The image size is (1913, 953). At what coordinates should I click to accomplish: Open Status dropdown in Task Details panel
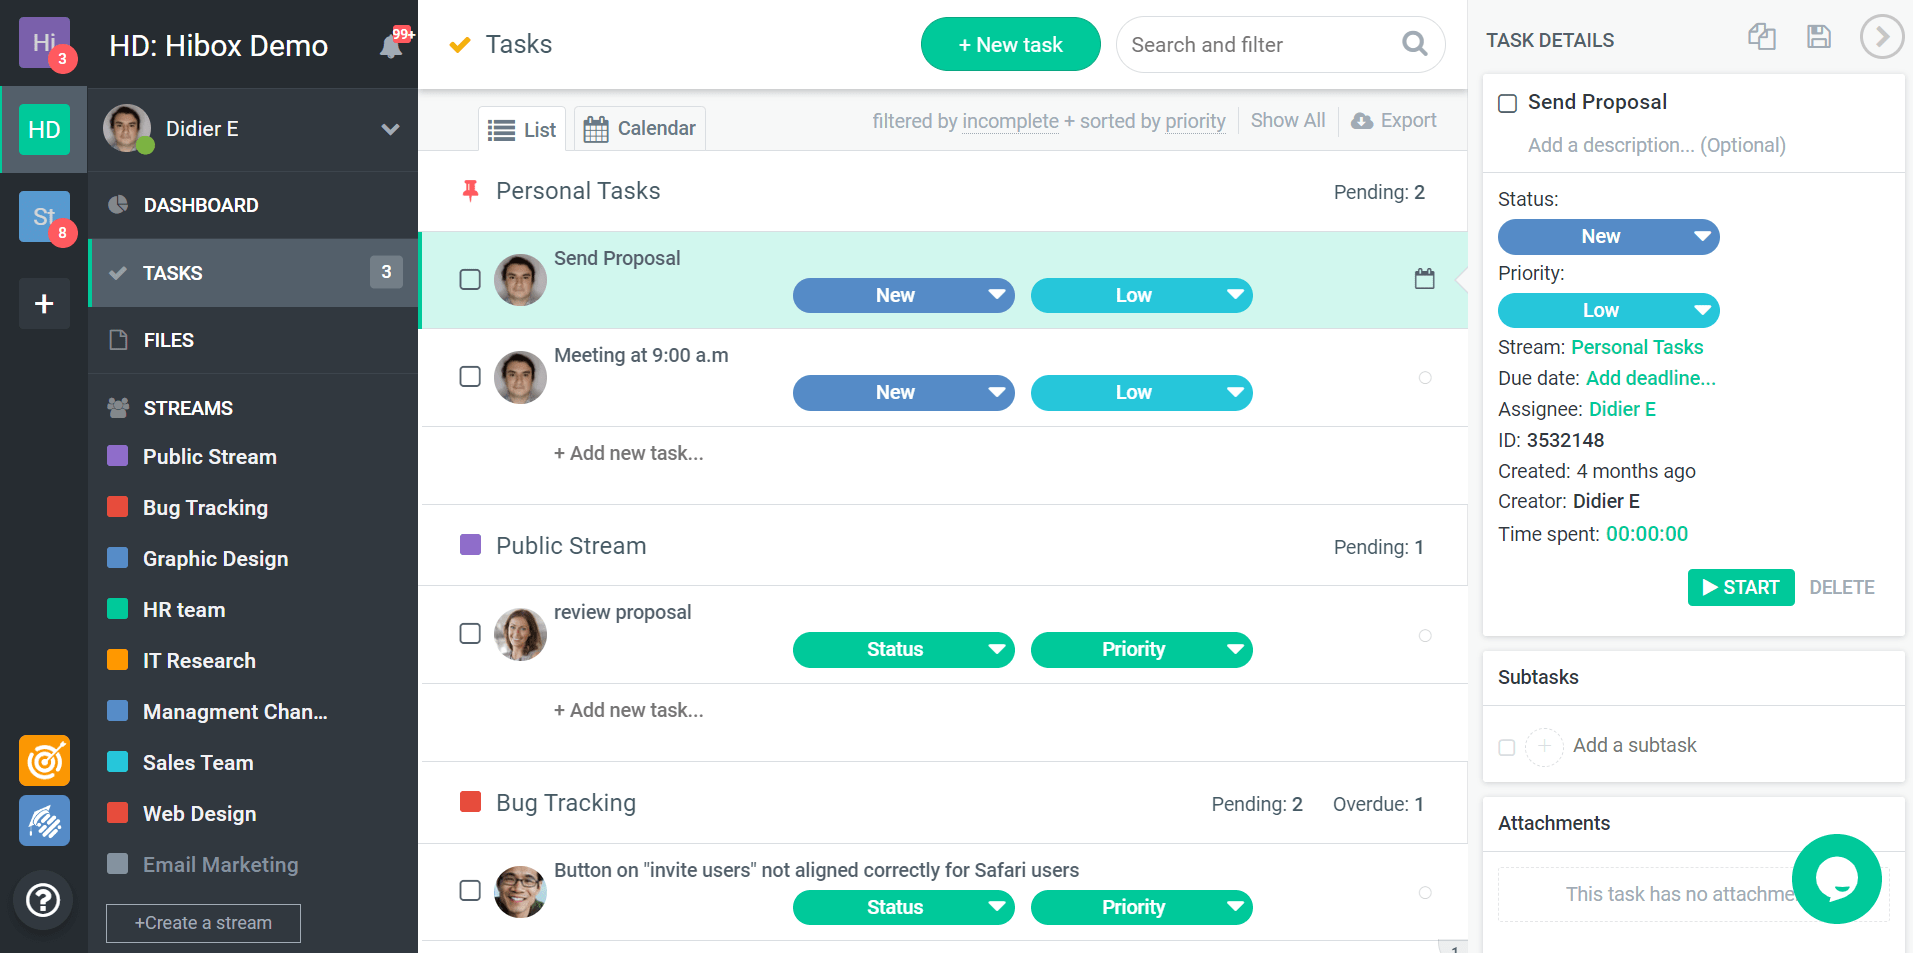click(x=1607, y=237)
